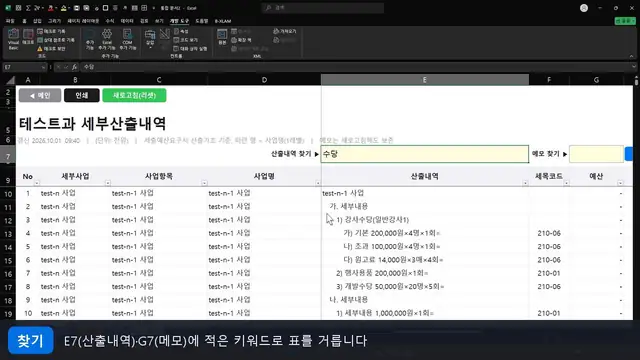The image size is (640, 360).
Task: Open the No column filter dropdown
Action: click(37, 183)
